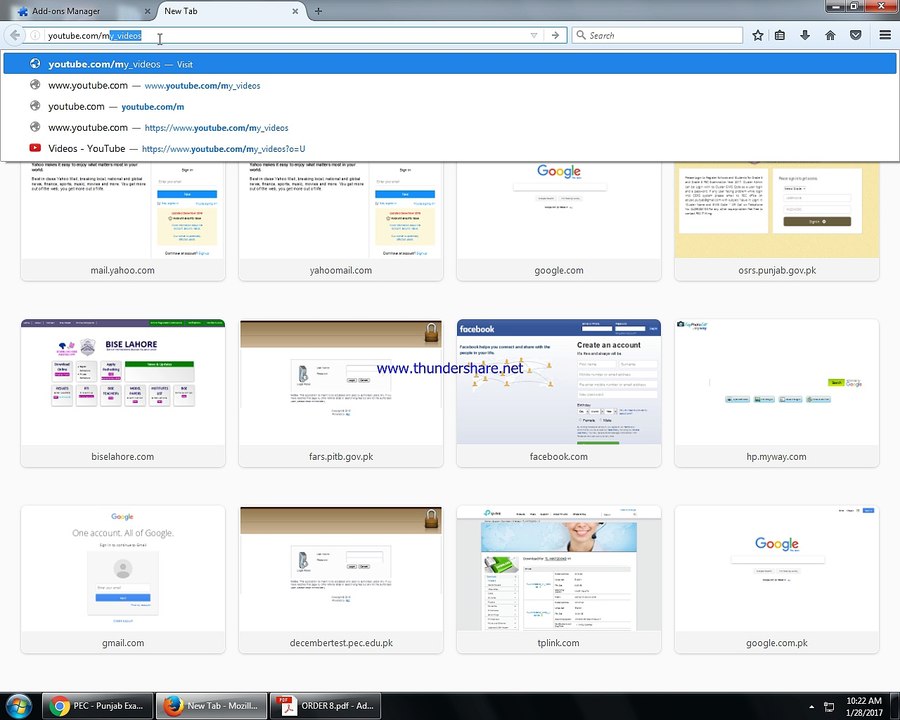Click the Windows Start button
The image size is (900, 720).
tap(18, 706)
